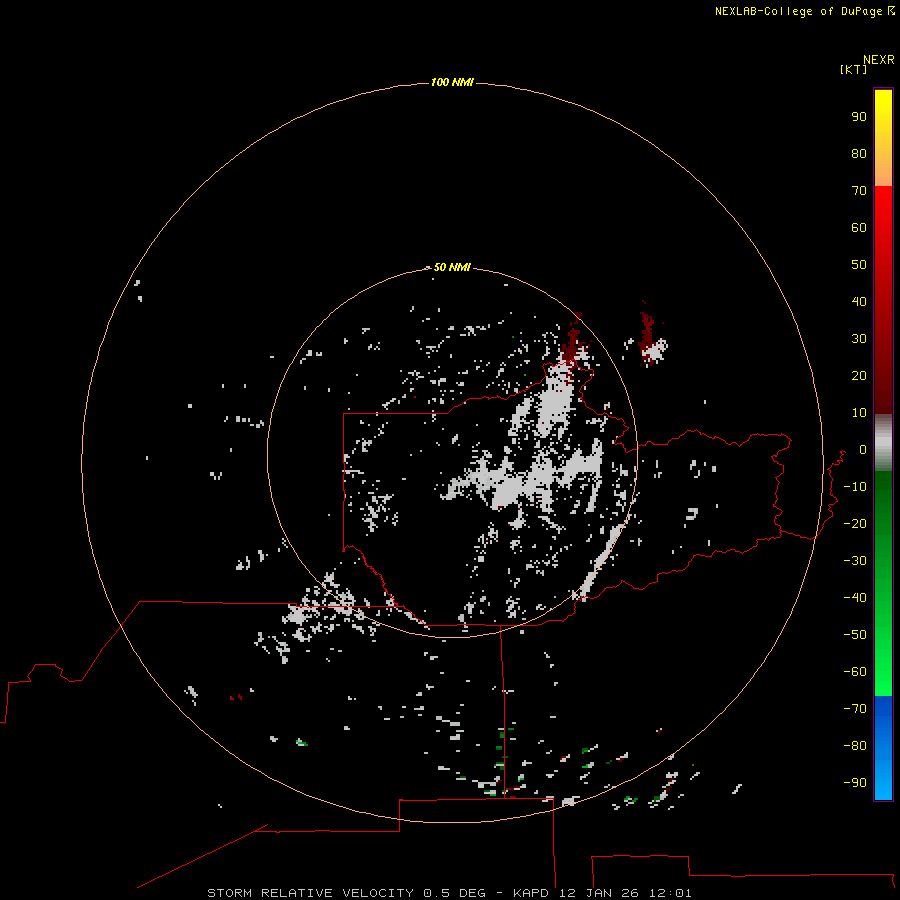Screen dimensions: 900x900
Task: Click the positive 10 knots scale label
Action: pos(859,413)
